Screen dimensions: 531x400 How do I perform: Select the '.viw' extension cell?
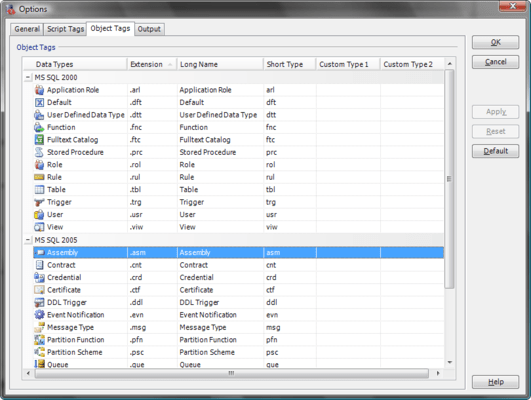(x=152, y=227)
